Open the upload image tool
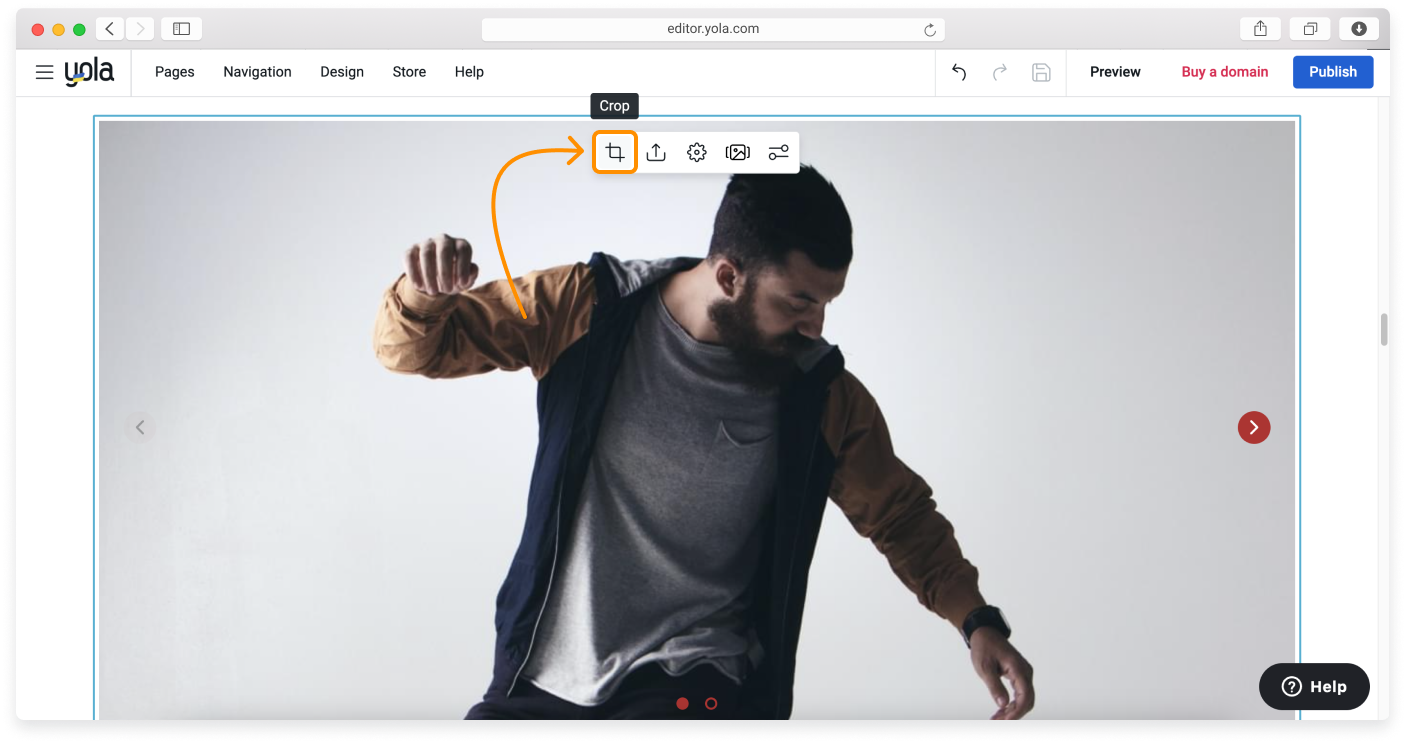 click(x=655, y=152)
